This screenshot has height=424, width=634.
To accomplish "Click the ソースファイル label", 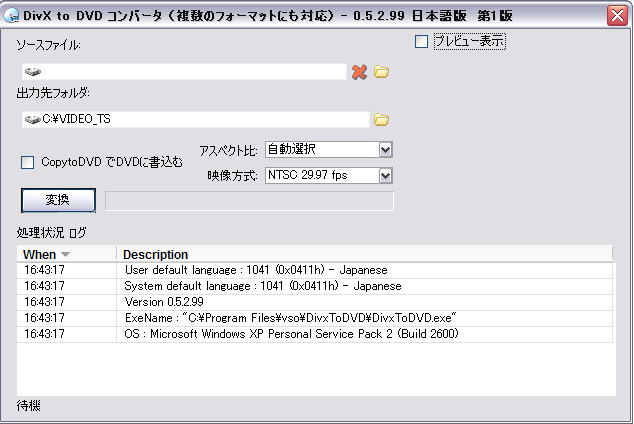I will click(48, 45).
